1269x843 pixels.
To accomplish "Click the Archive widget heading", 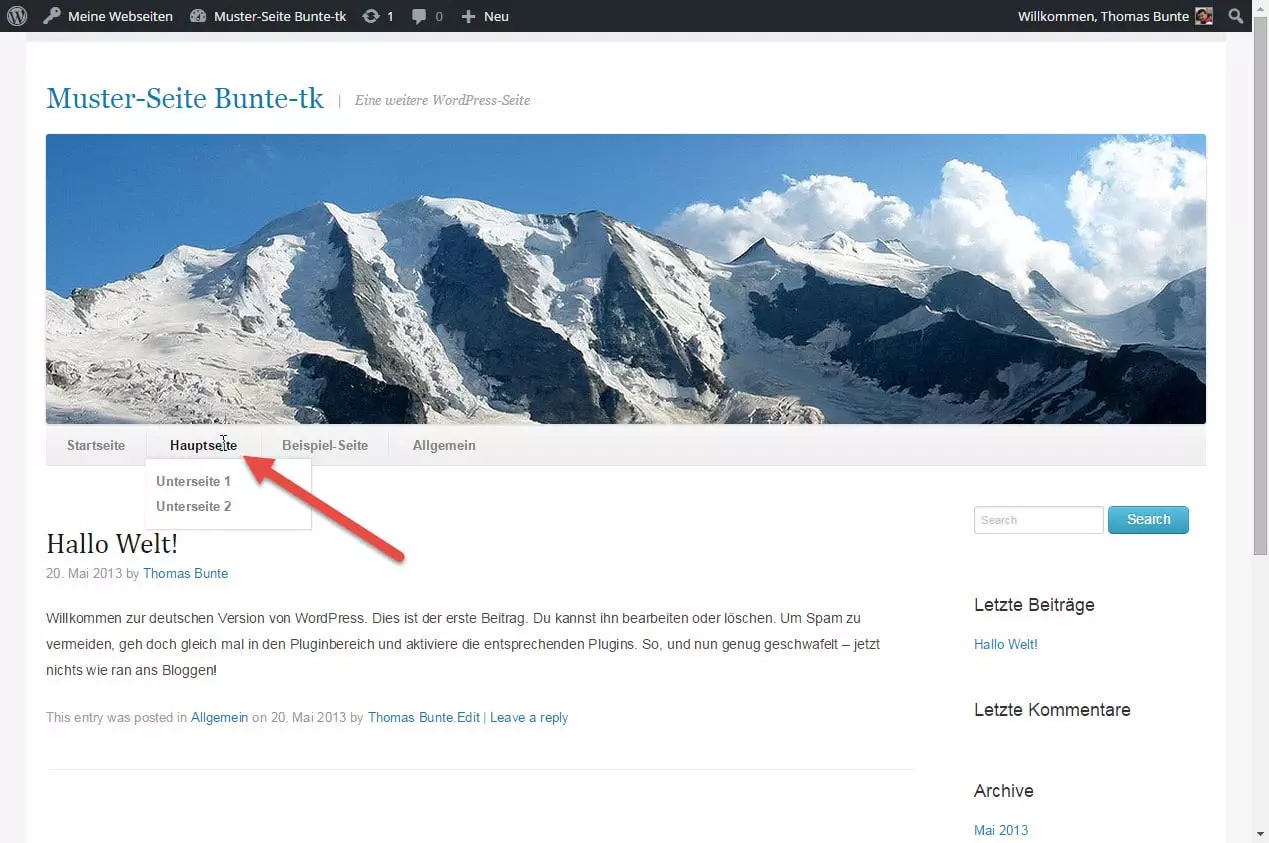I will point(1004,791).
